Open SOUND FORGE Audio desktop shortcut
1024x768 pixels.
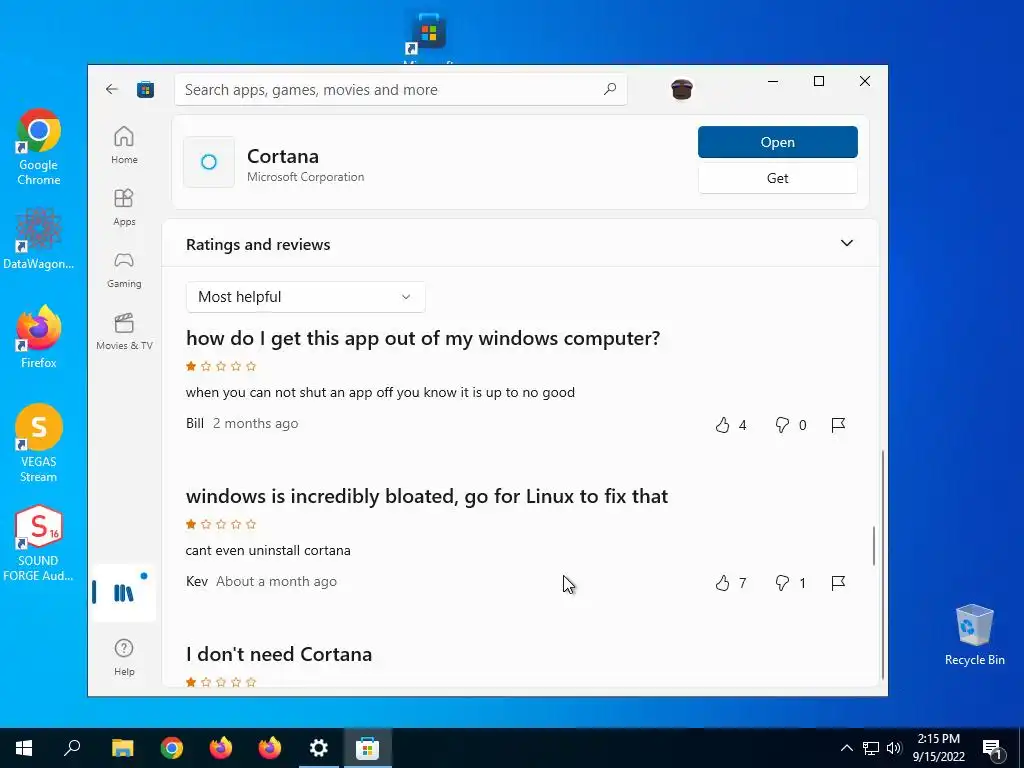click(39, 543)
